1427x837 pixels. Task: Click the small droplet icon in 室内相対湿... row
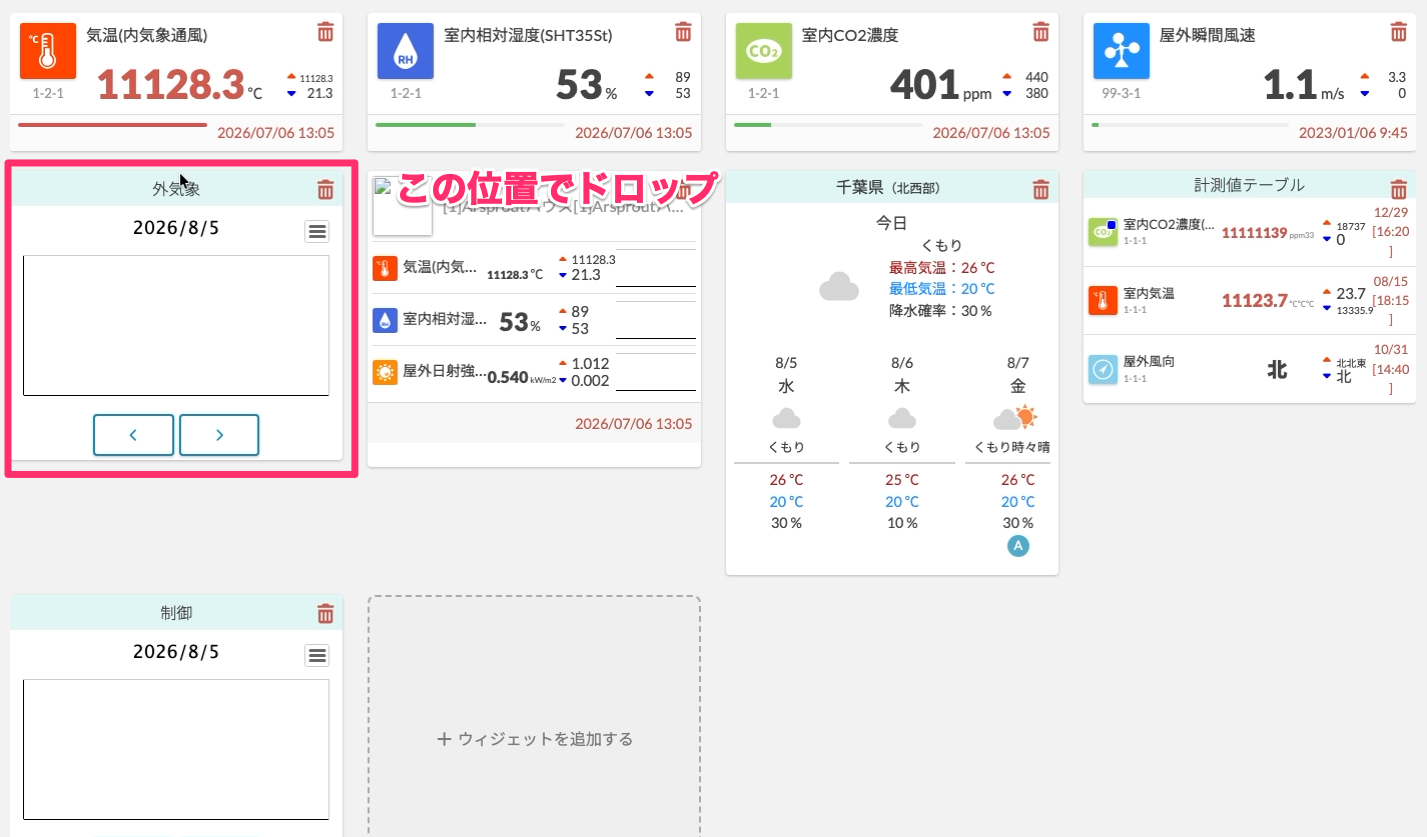pos(385,320)
